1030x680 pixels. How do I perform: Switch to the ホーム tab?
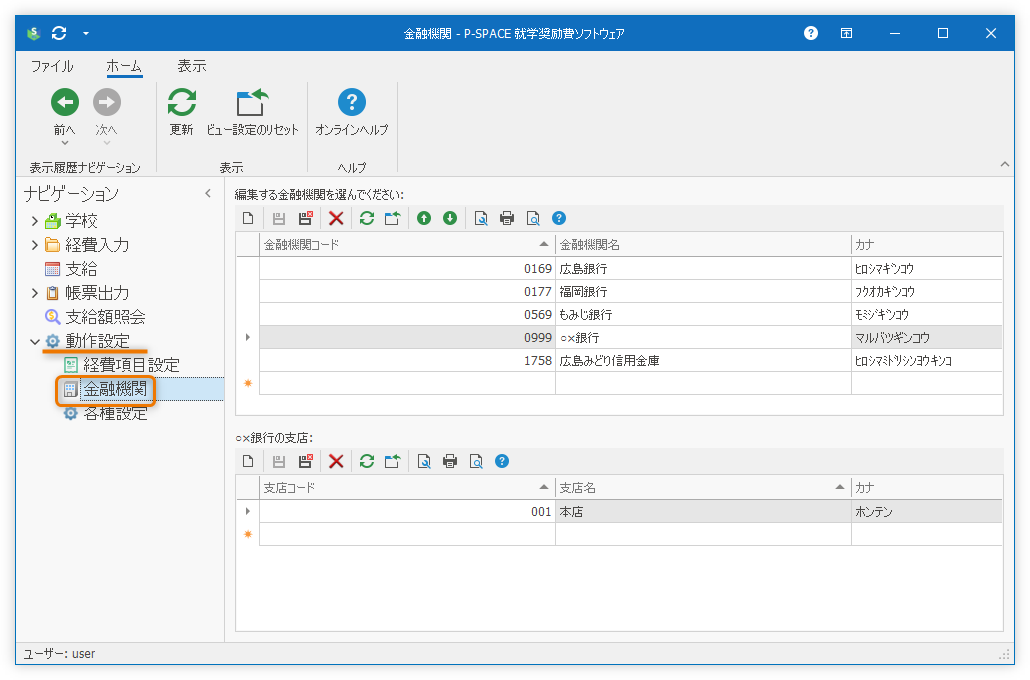(x=124, y=66)
